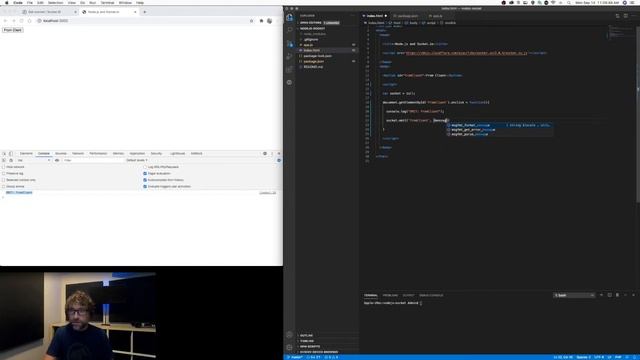Enable Log XMLHttpRequests checkbox
640x360 pixels.
point(145,167)
